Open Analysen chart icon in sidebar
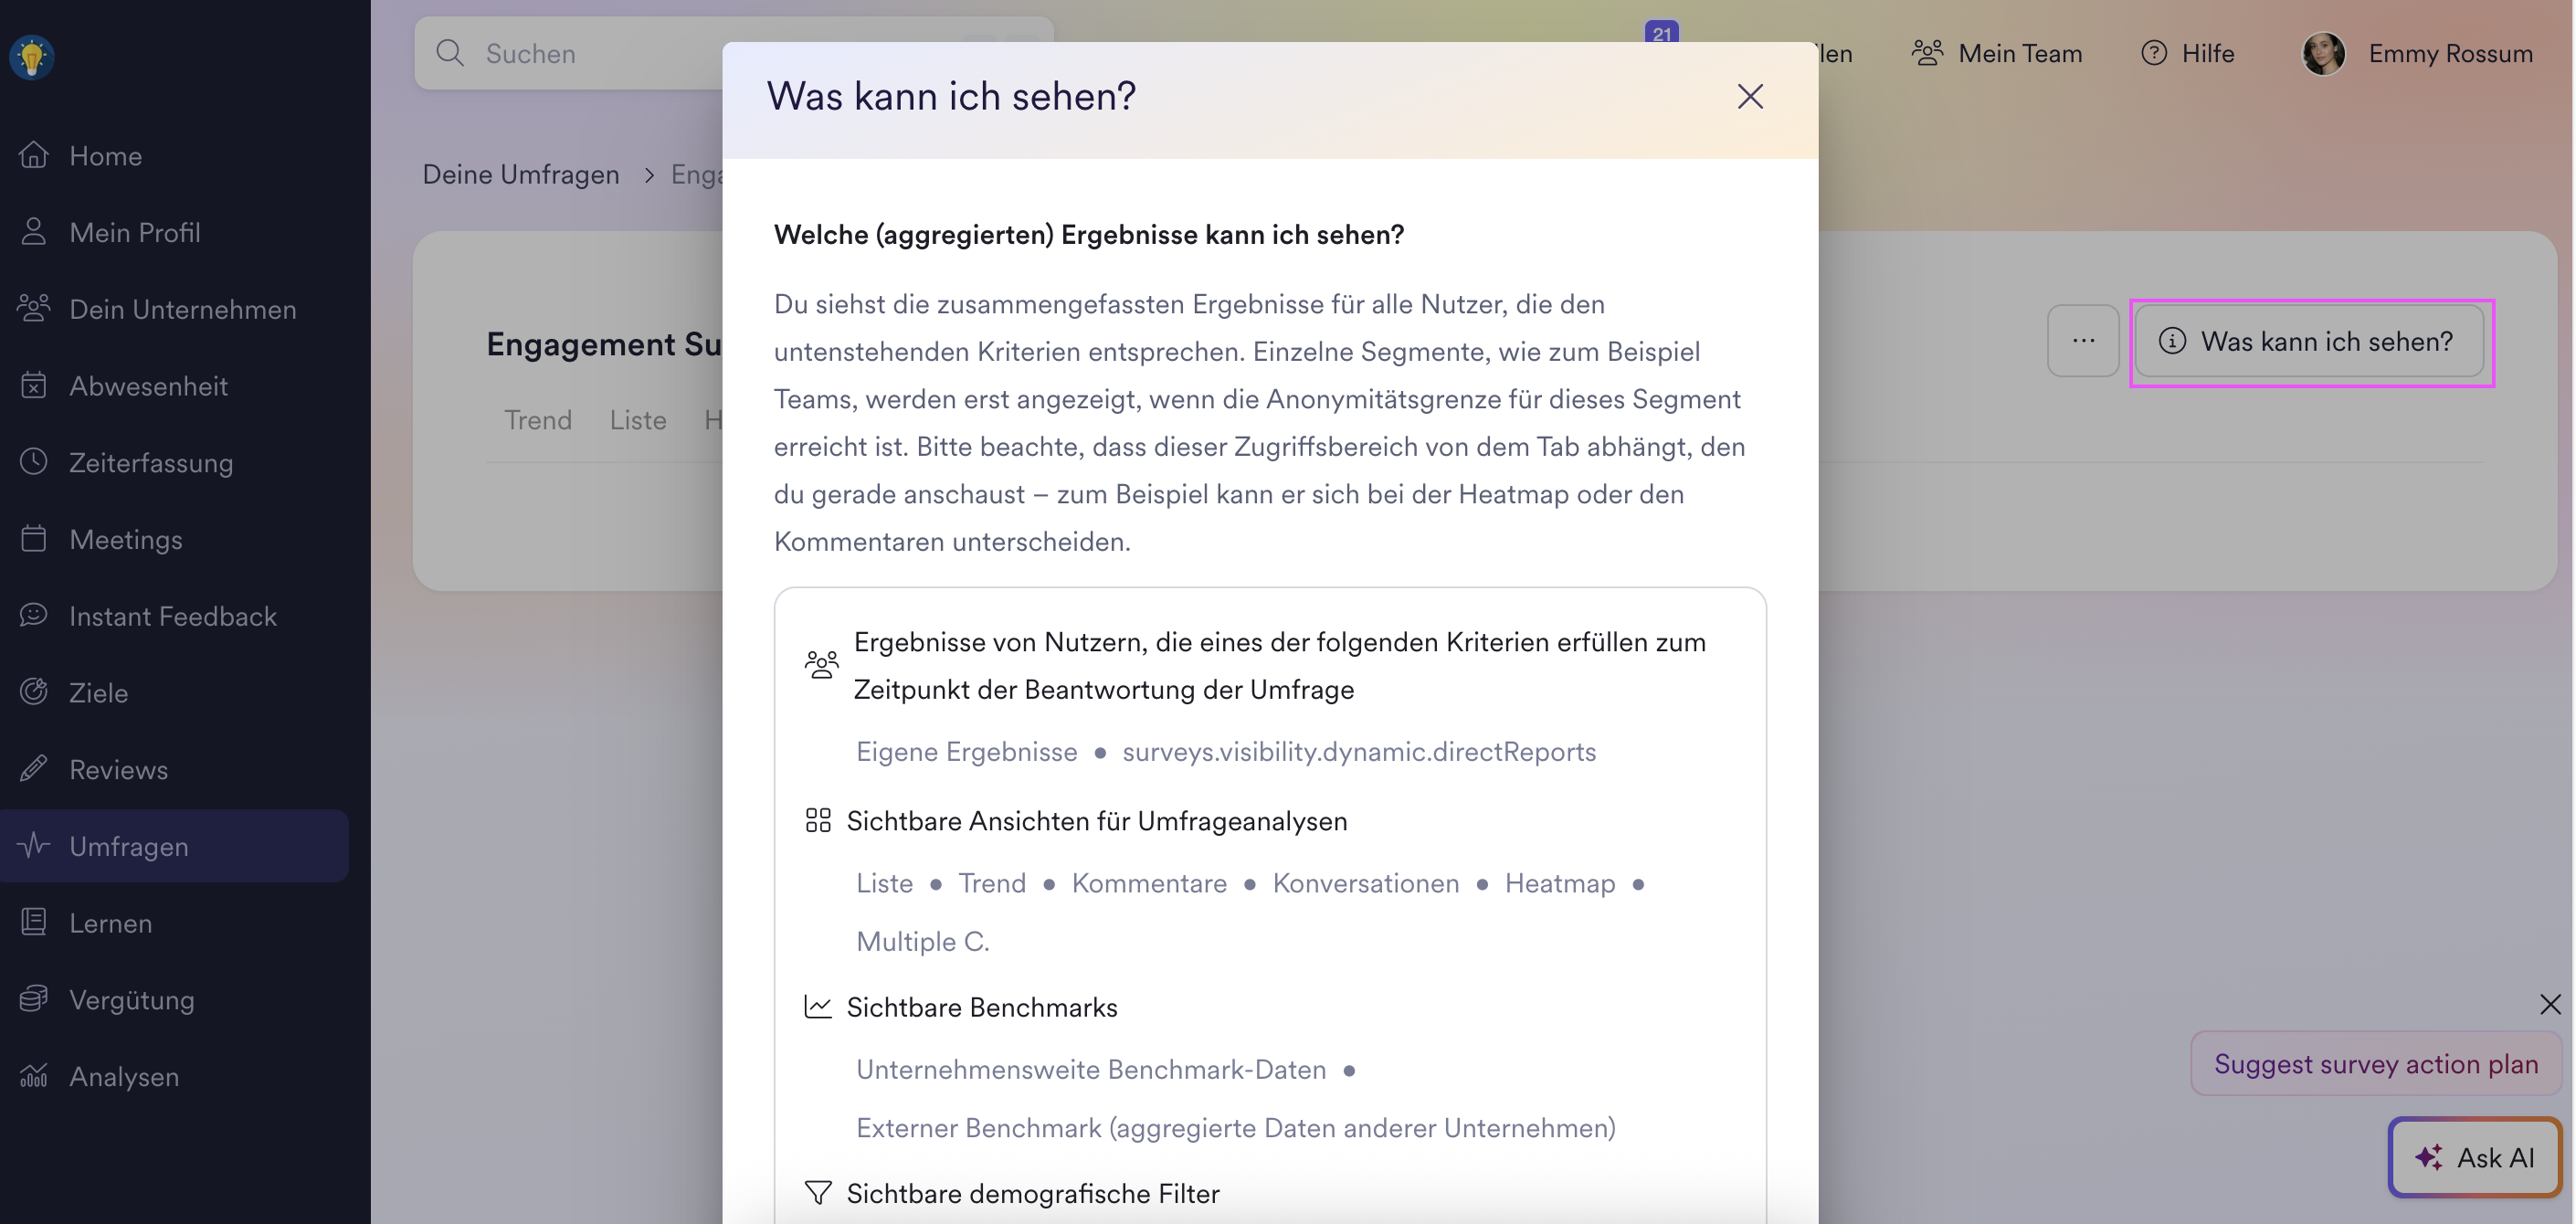This screenshot has width=2576, height=1224. [x=34, y=1076]
